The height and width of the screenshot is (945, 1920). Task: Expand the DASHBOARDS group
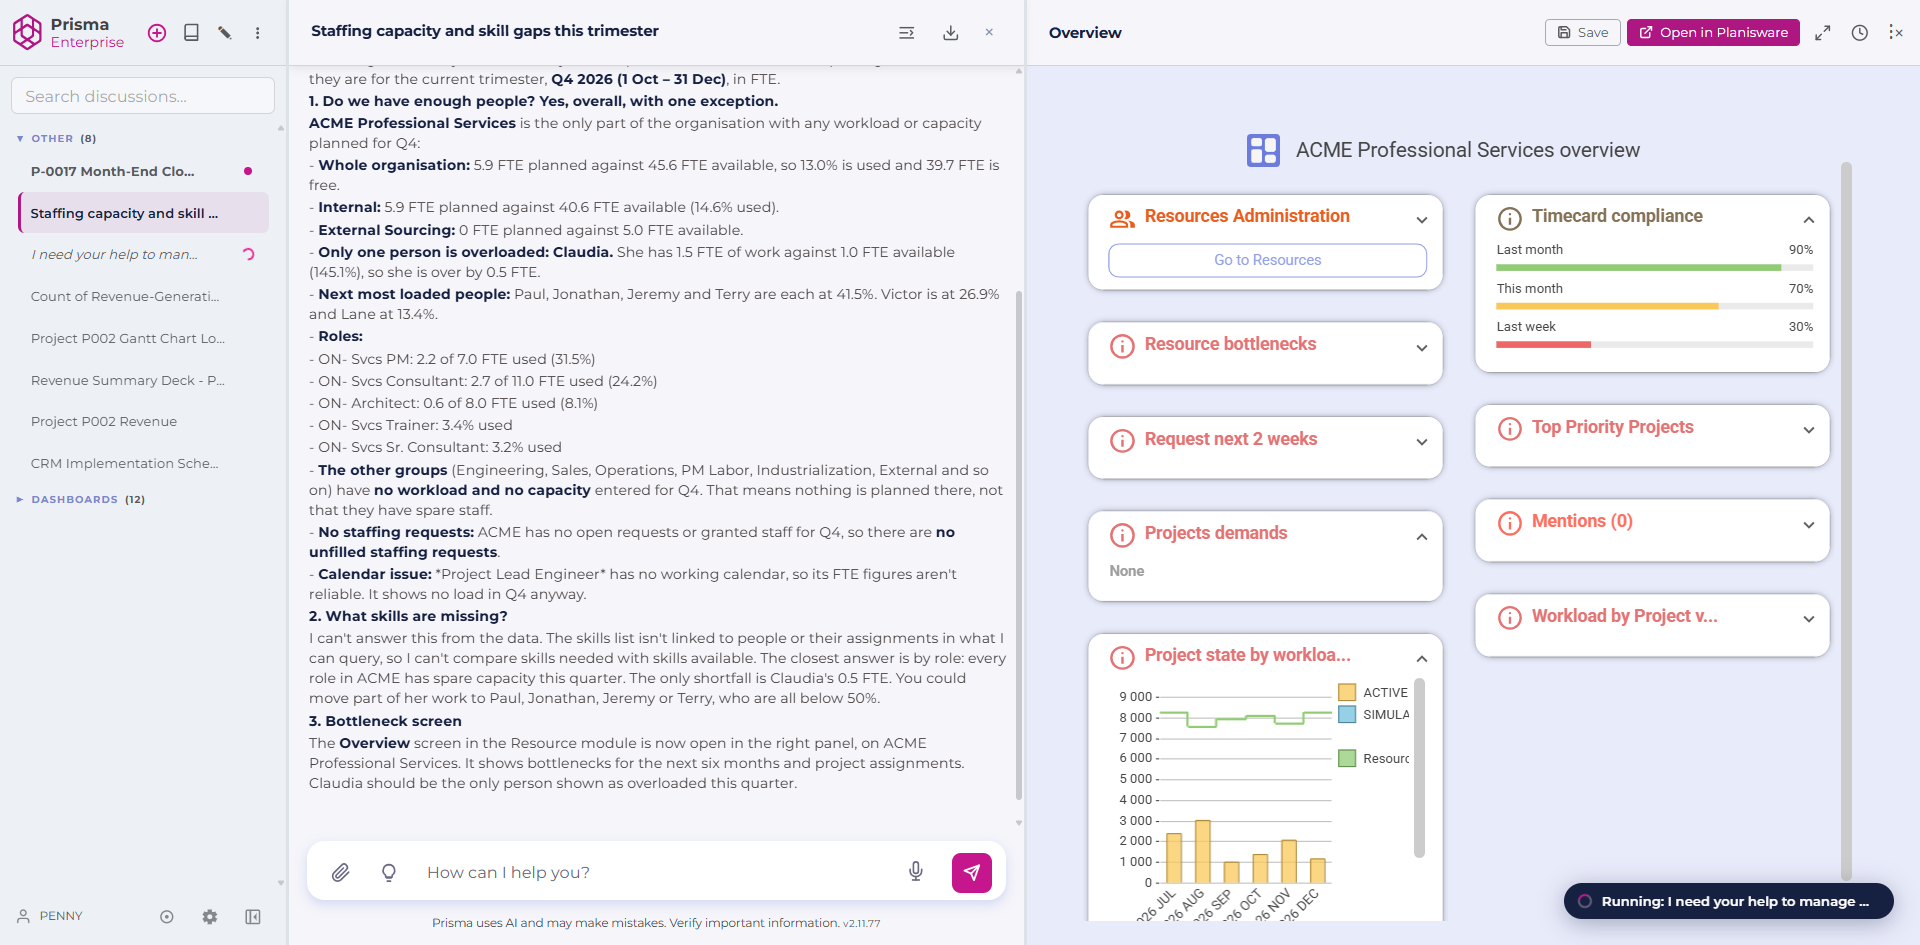[x=20, y=499]
